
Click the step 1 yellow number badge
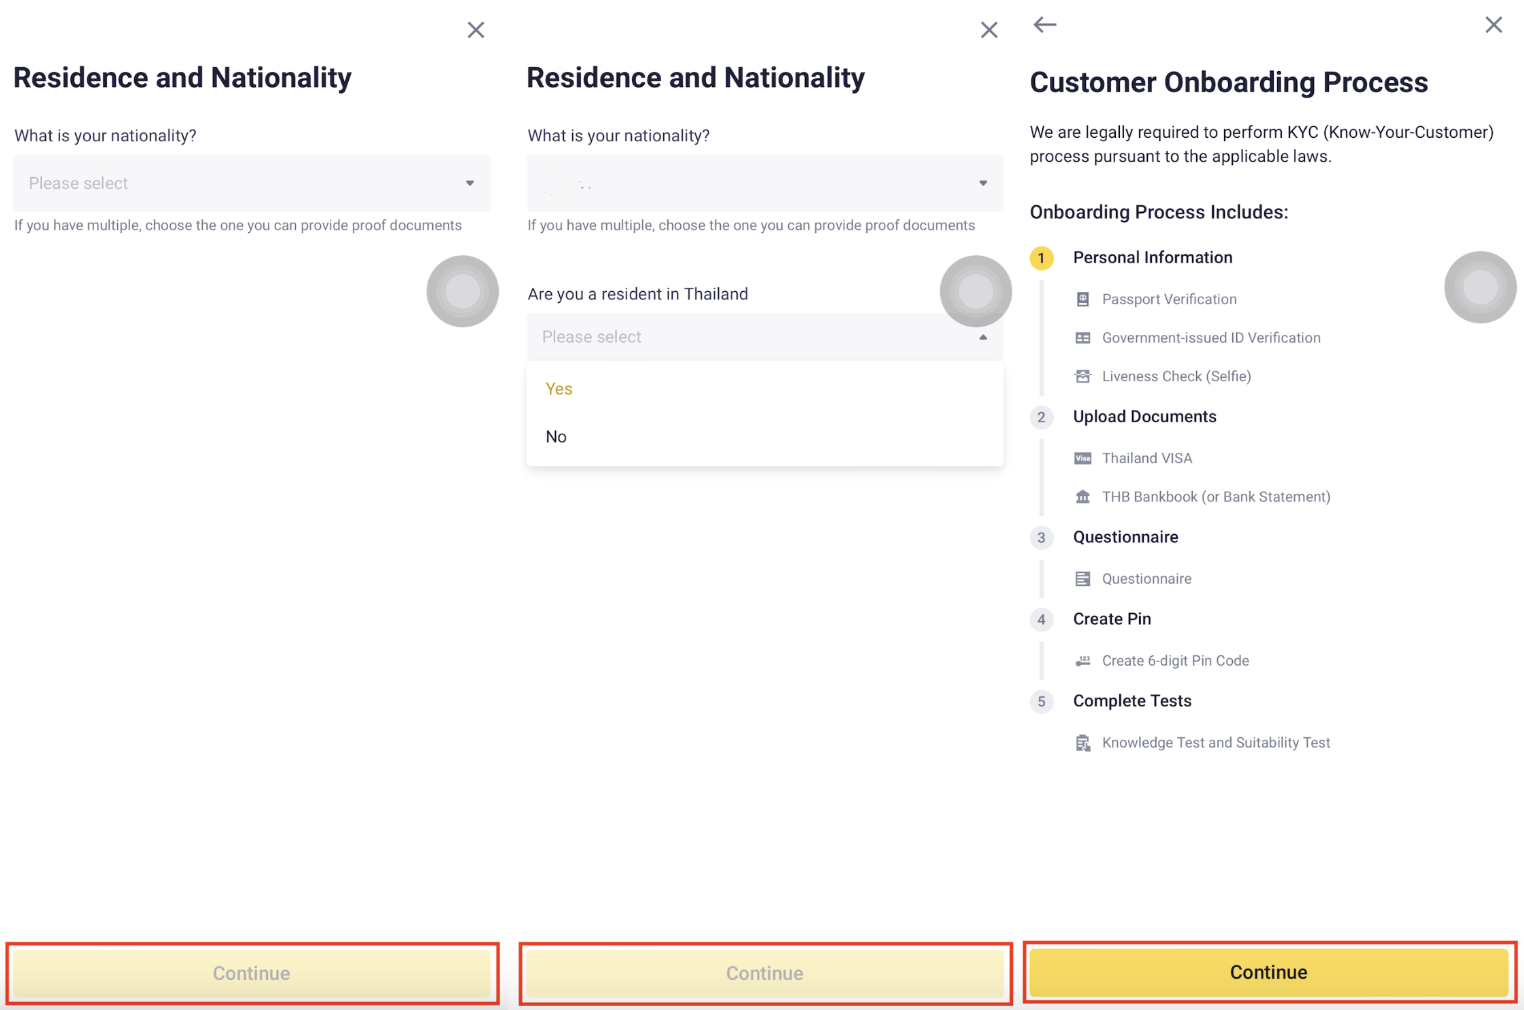click(1041, 258)
